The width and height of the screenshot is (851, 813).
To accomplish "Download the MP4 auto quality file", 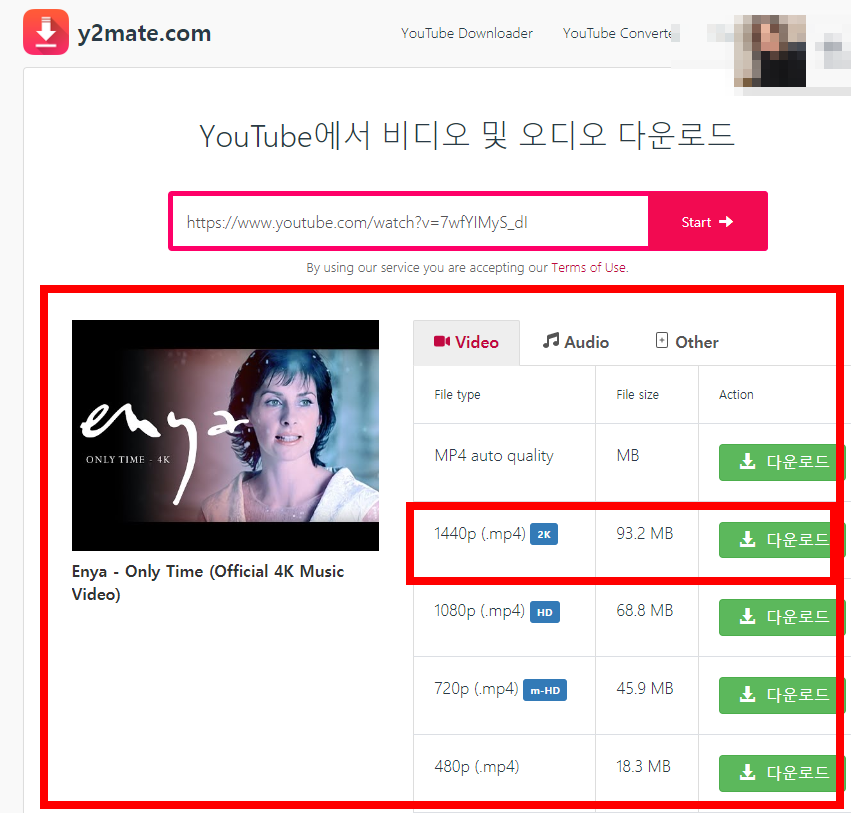I will point(782,462).
